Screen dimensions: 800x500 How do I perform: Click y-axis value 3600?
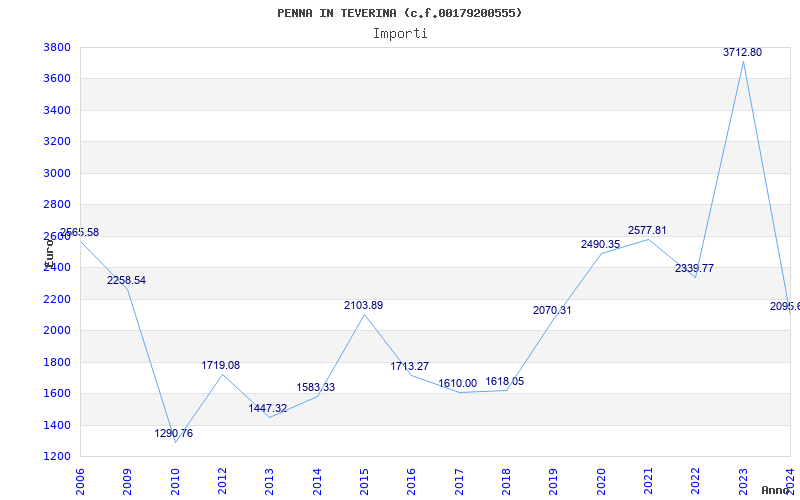point(57,79)
